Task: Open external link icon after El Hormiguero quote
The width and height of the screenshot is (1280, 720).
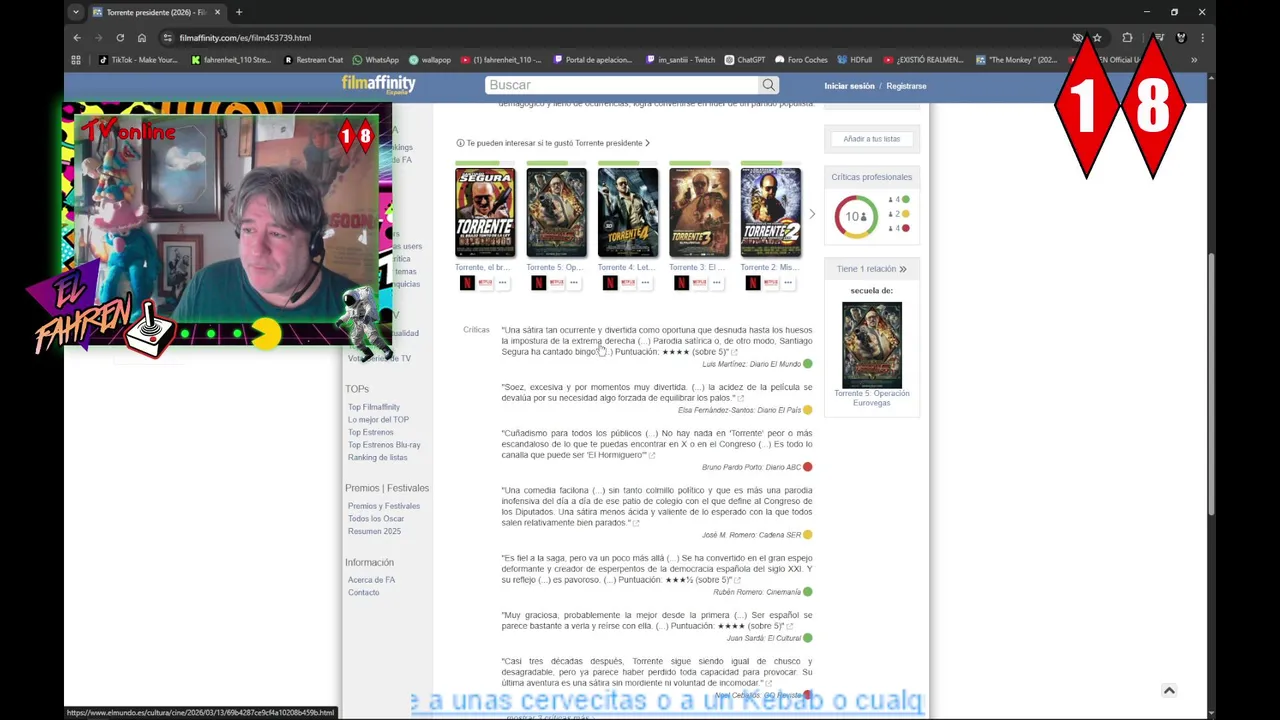Action: click(652, 456)
